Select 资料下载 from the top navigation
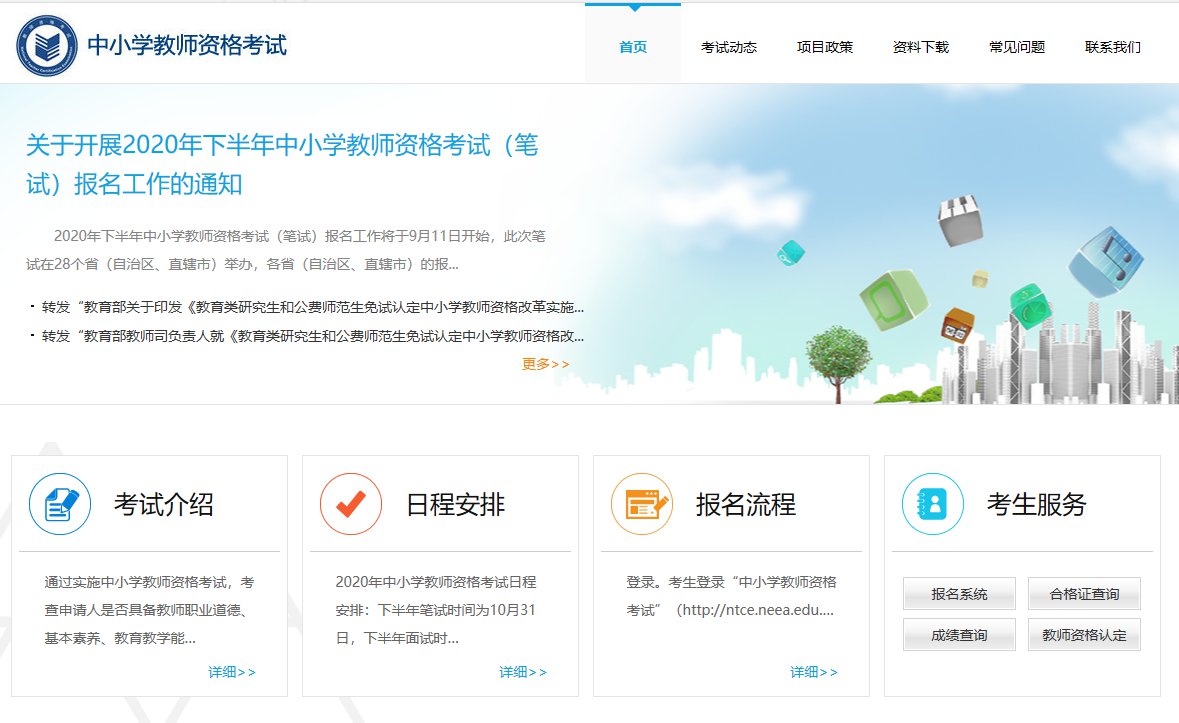 [x=921, y=47]
